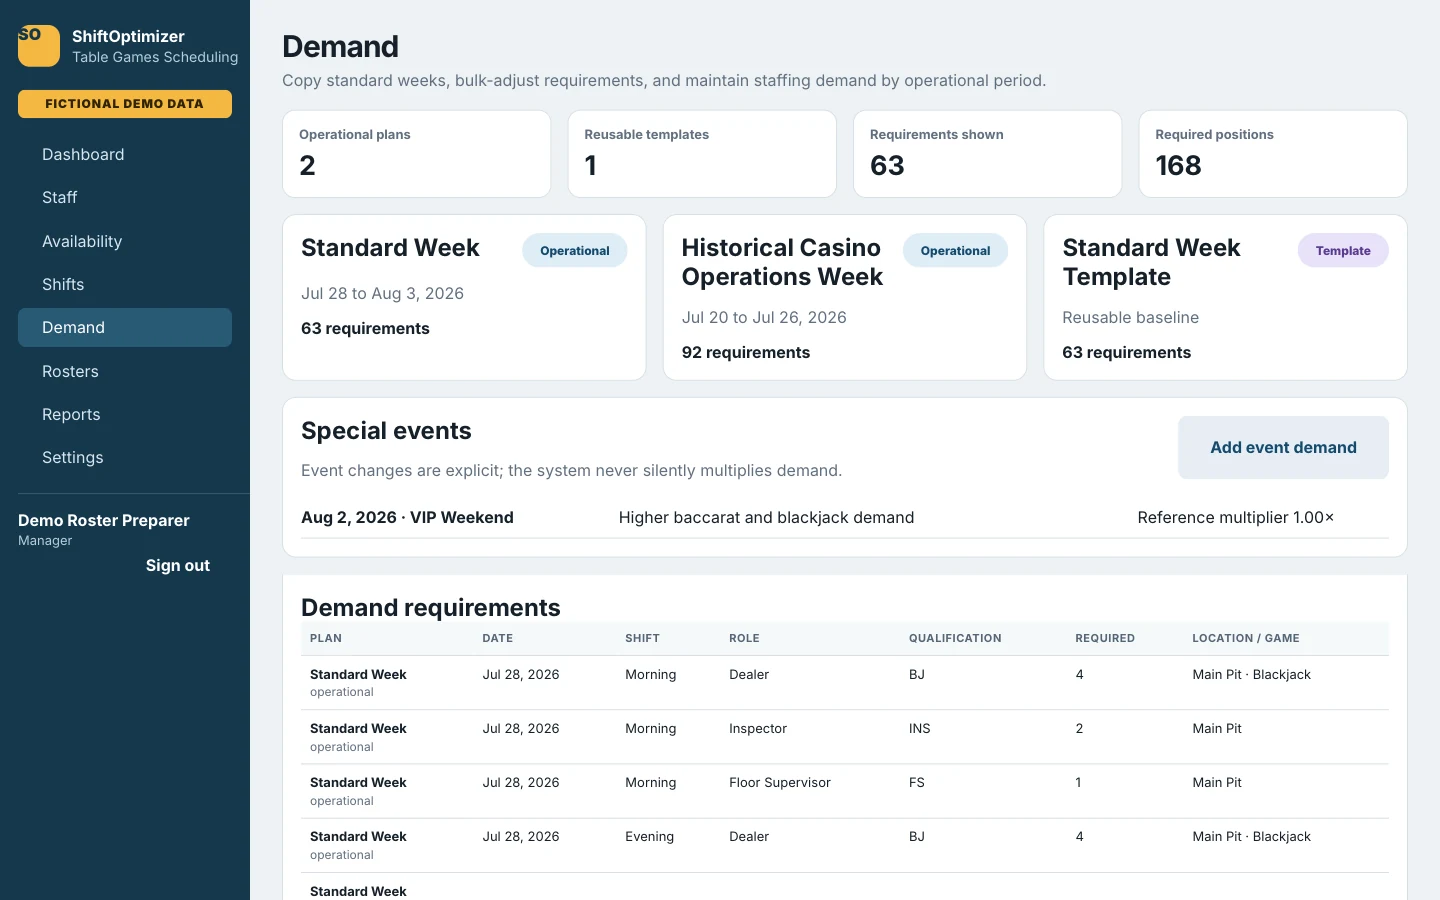Click the purple Template badge
The width and height of the screenshot is (1440, 900).
pyautogui.click(x=1343, y=251)
